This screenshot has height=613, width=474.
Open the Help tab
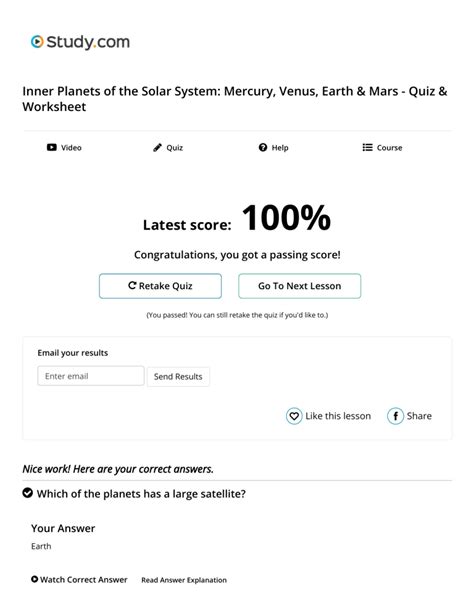click(x=273, y=147)
